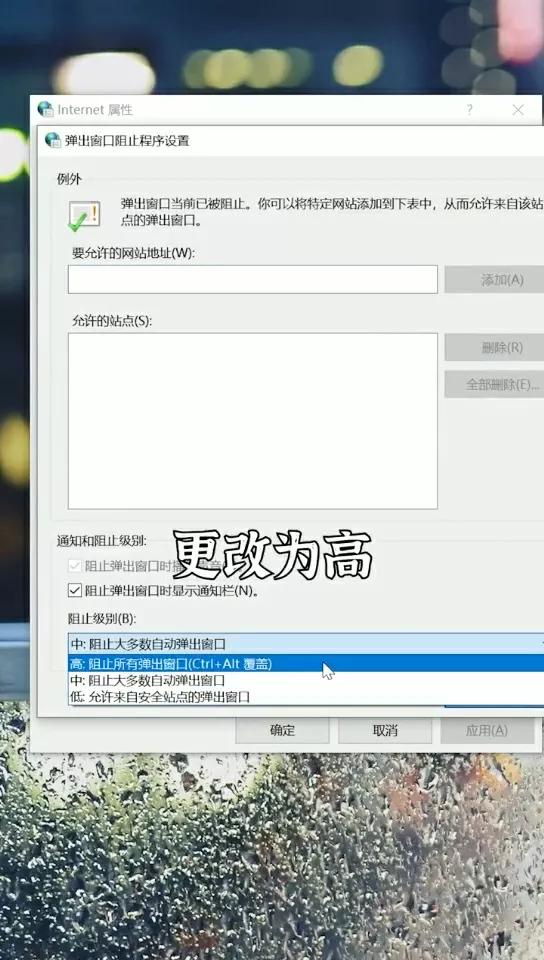Close the Internet 属性 window

tap(518, 110)
